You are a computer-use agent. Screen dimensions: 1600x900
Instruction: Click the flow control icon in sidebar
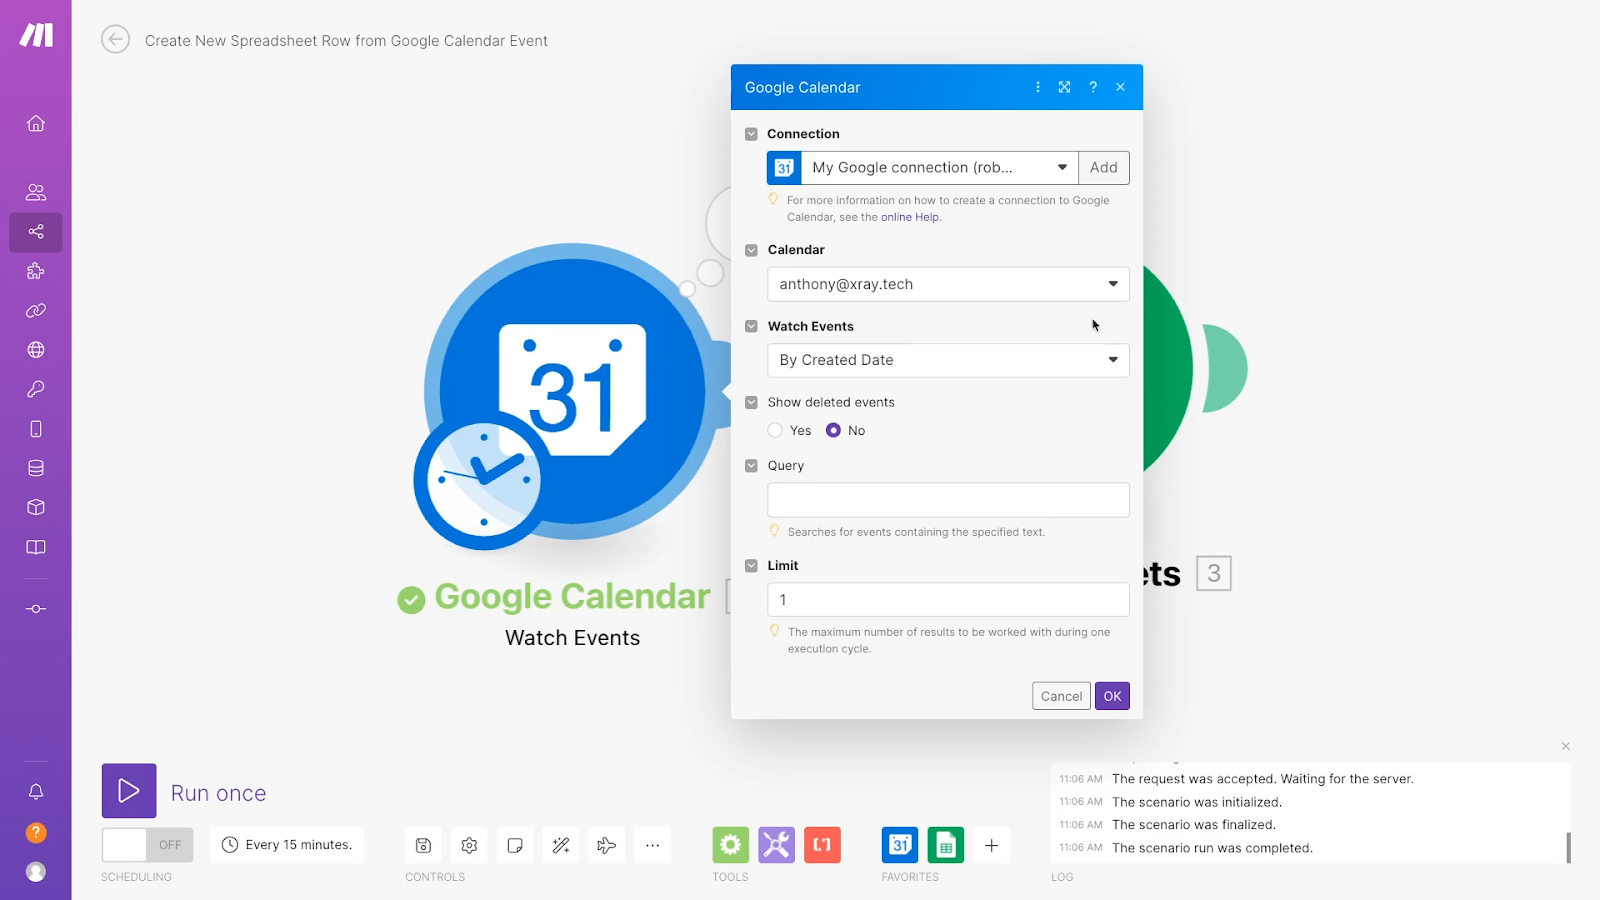coord(36,609)
